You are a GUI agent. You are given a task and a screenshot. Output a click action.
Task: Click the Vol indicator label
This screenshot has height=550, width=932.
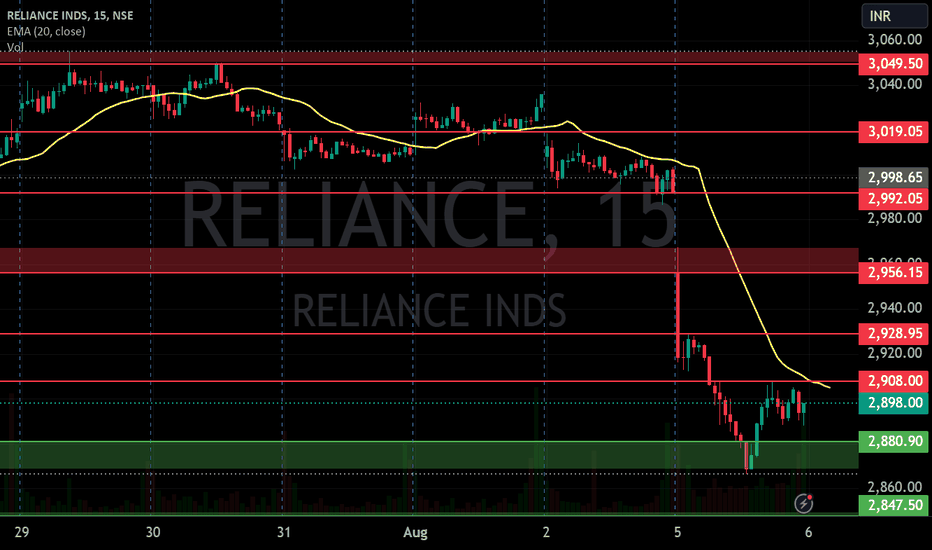point(15,47)
